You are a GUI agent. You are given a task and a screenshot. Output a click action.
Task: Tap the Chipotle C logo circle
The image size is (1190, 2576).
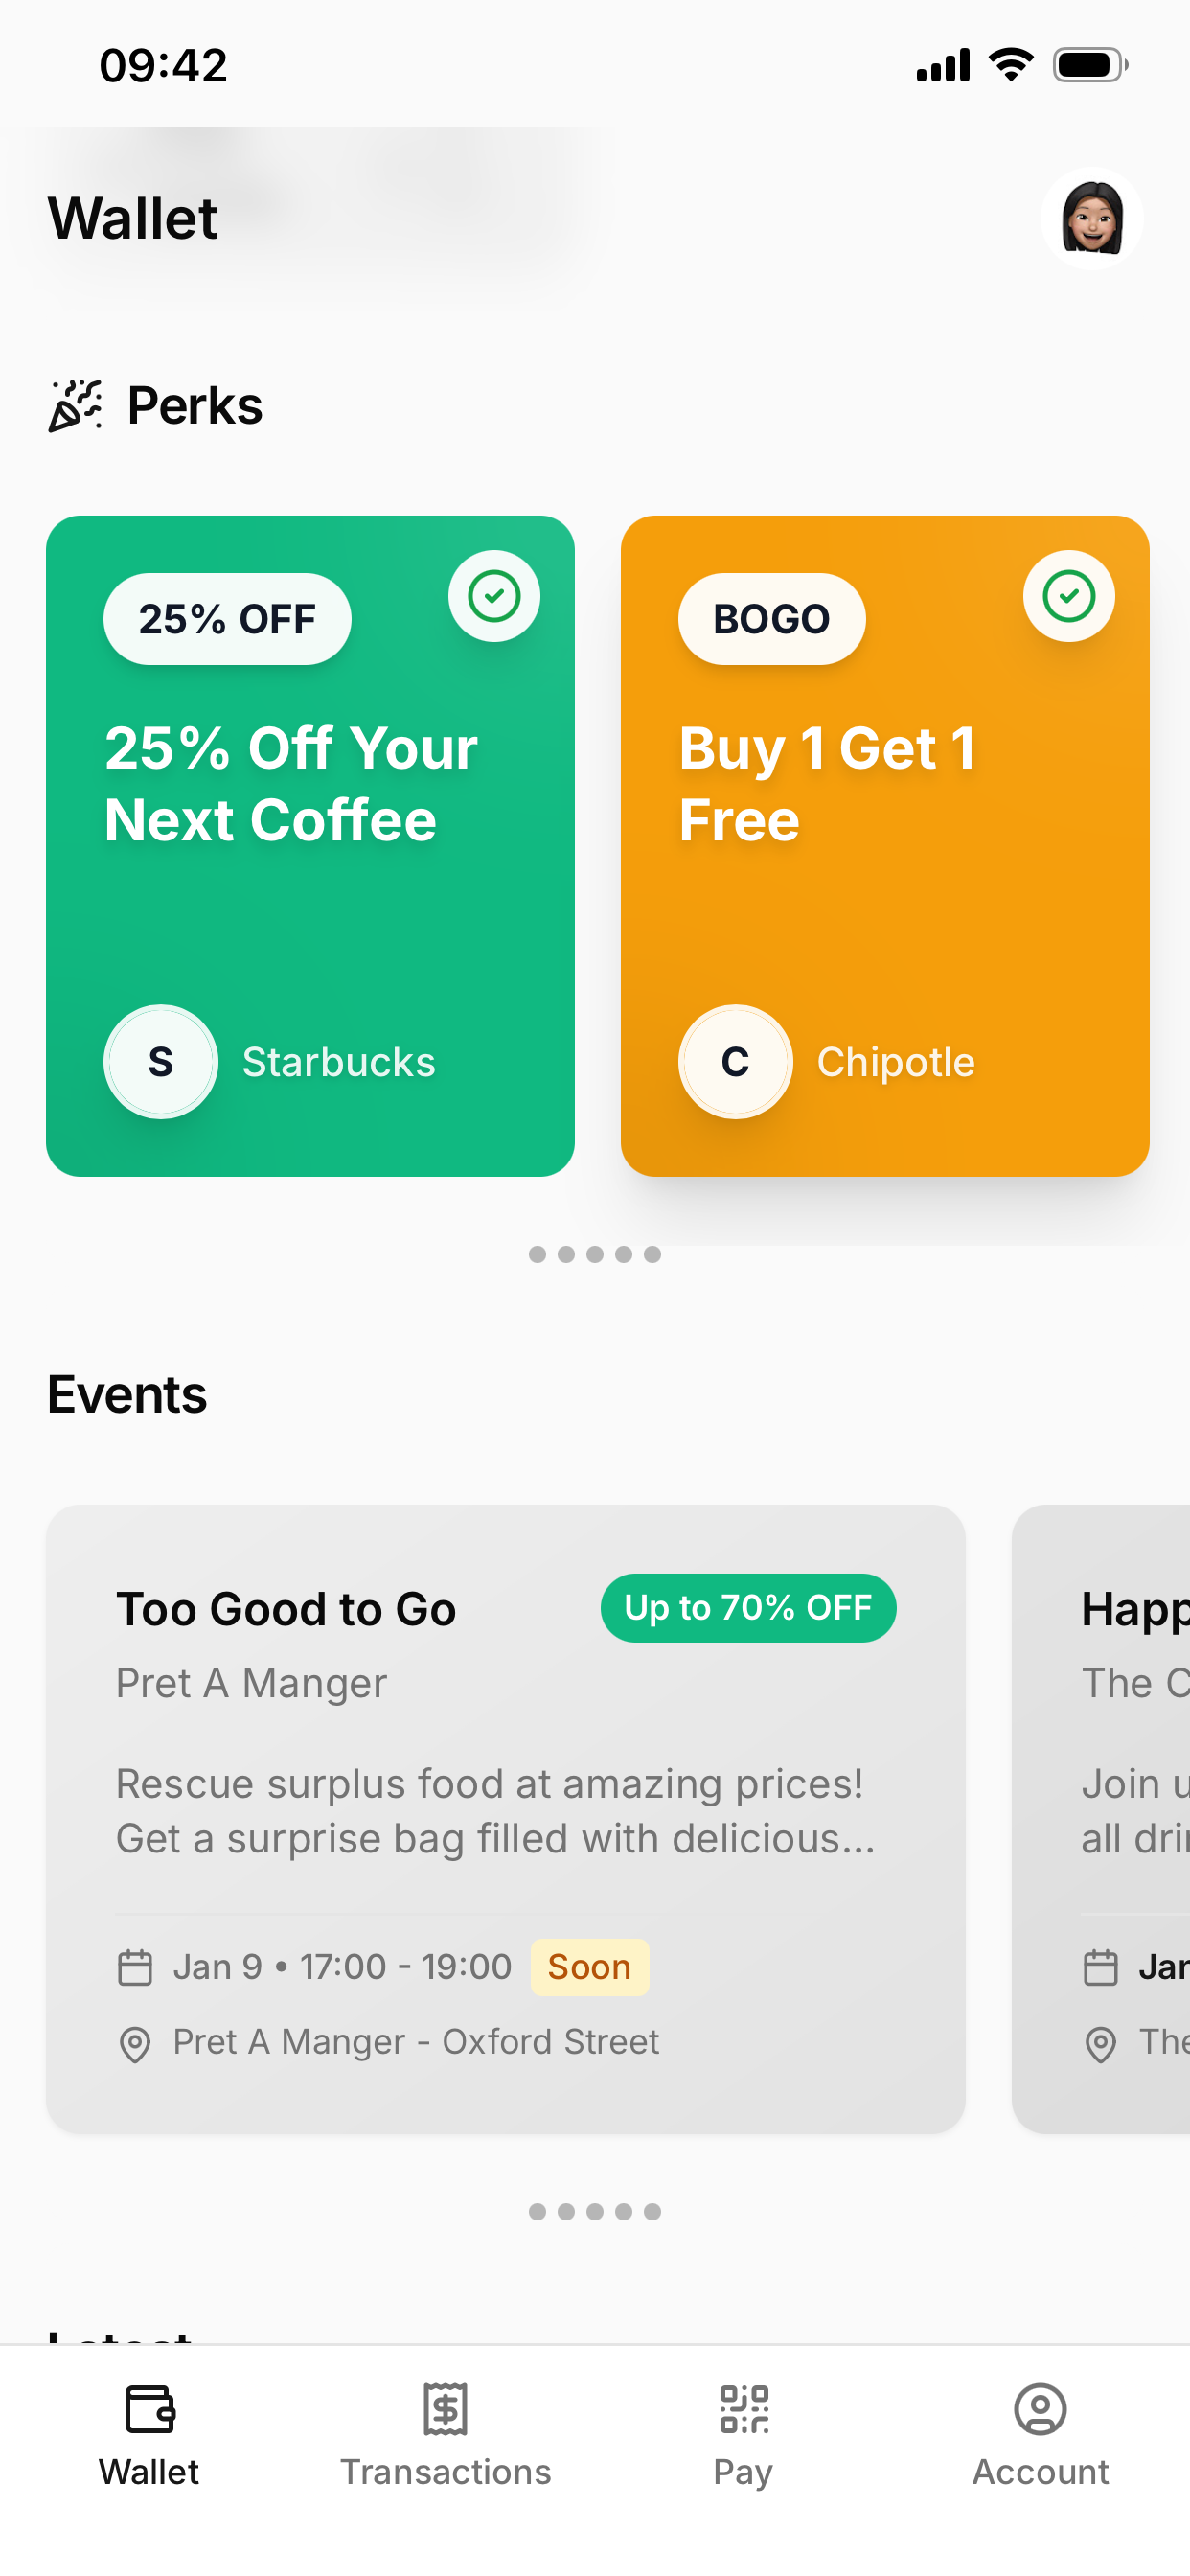[735, 1061]
